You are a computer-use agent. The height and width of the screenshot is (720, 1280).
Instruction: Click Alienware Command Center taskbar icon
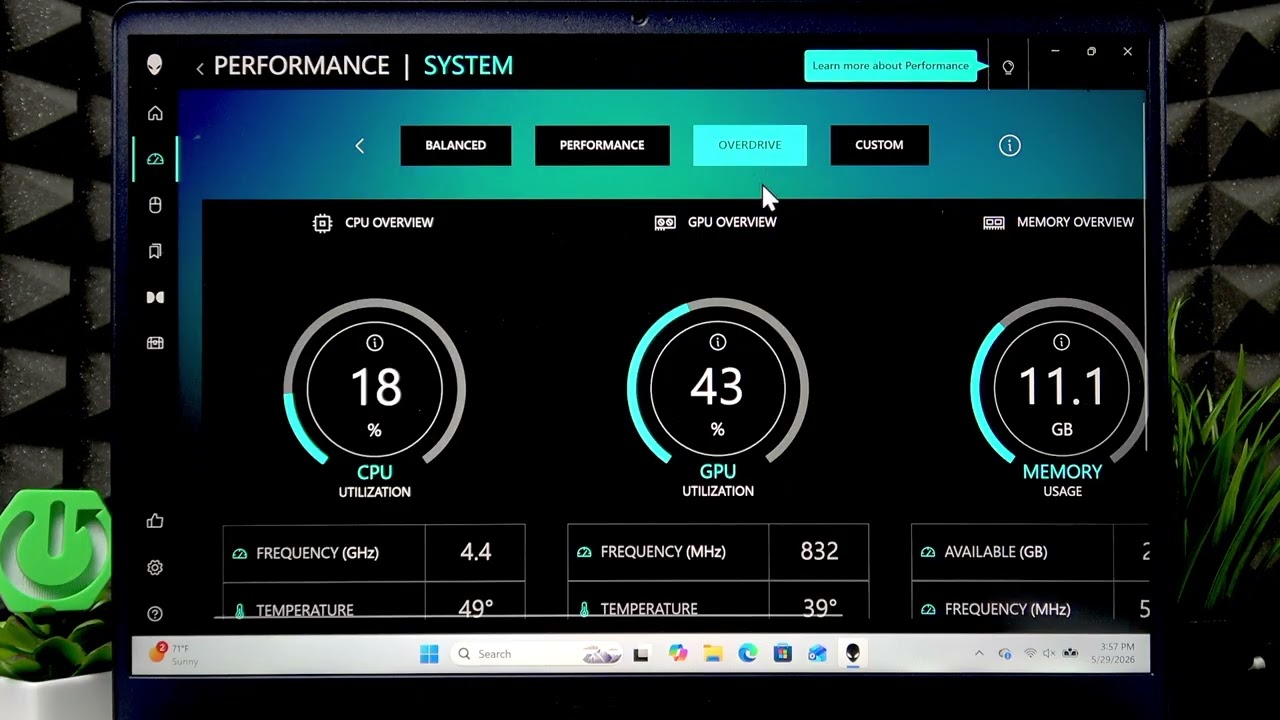[x=852, y=654]
